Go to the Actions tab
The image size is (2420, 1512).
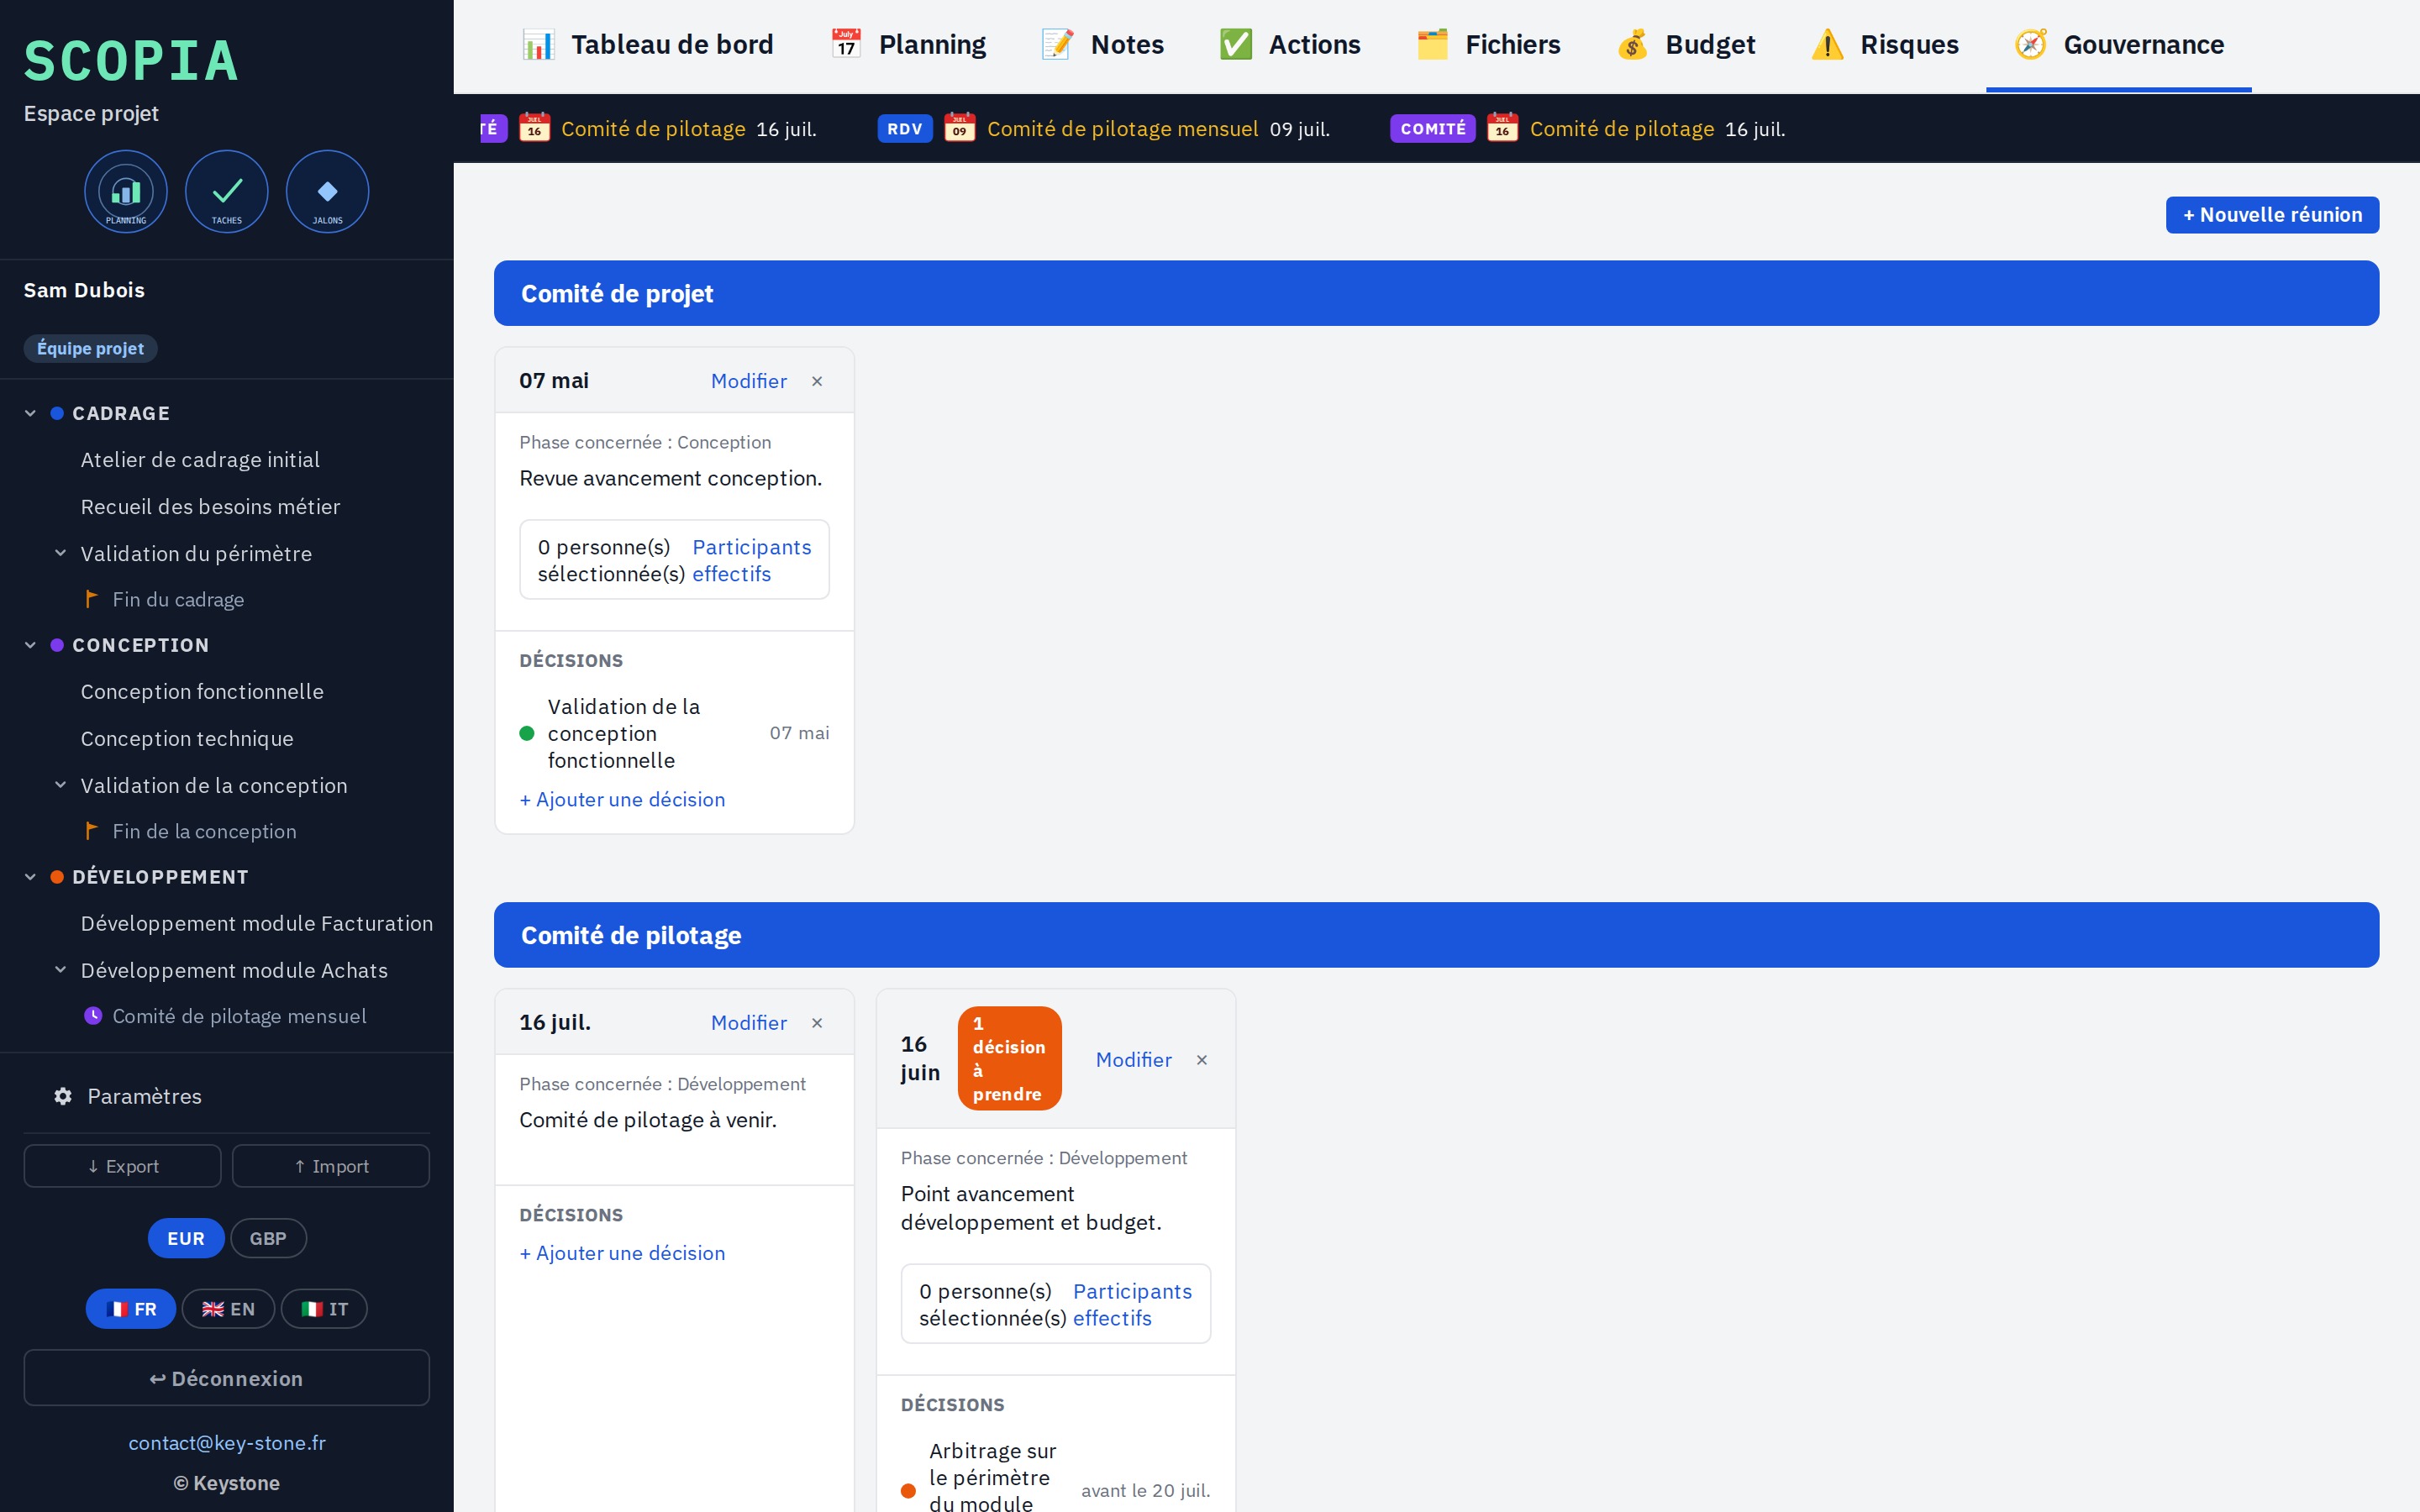1290,45
